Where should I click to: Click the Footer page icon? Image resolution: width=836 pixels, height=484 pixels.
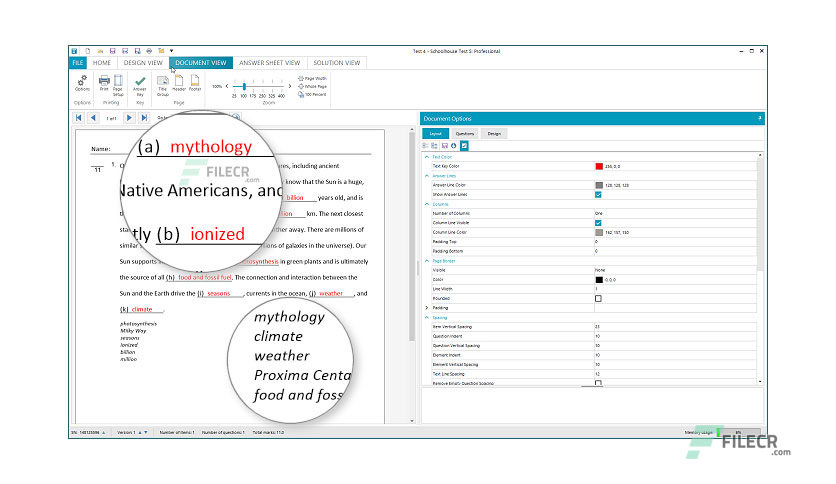[195, 81]
